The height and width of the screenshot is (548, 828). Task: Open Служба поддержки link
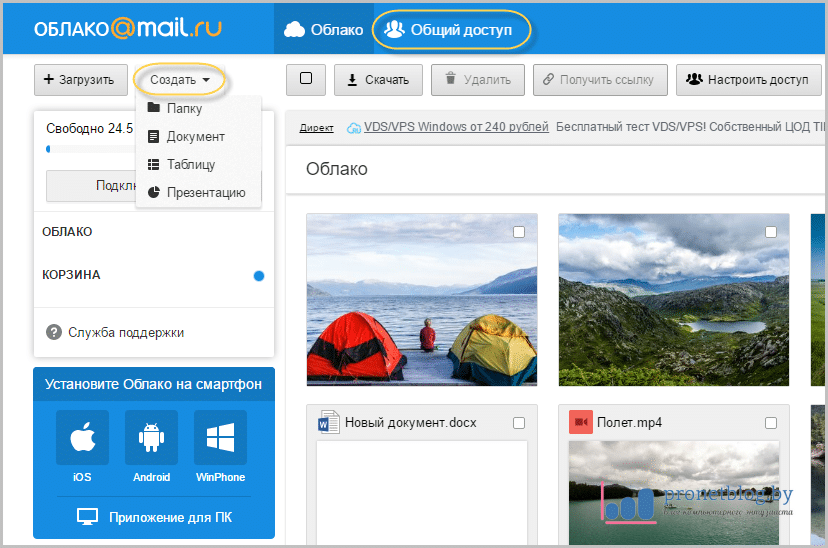126,333
